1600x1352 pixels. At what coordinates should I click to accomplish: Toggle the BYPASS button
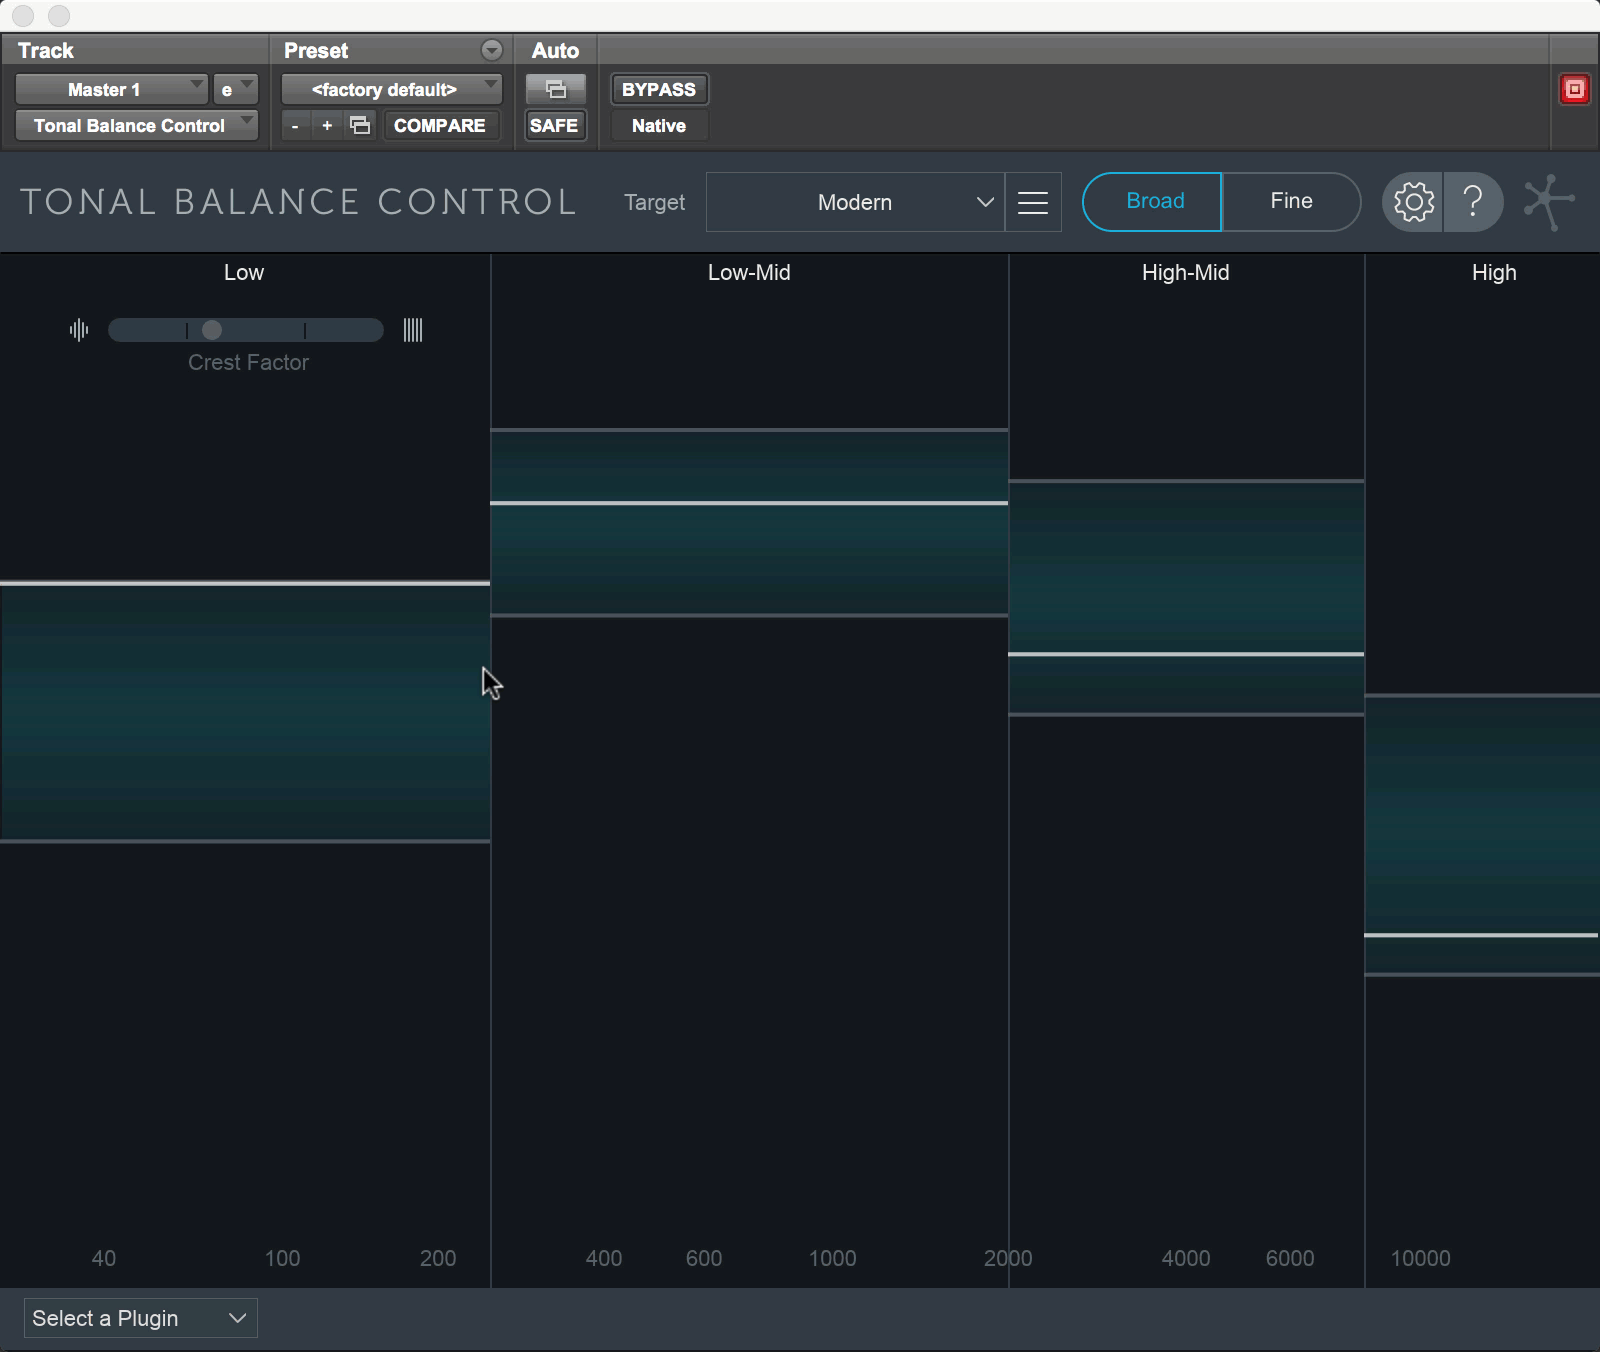pyautogui.click(x=659, y=89)
